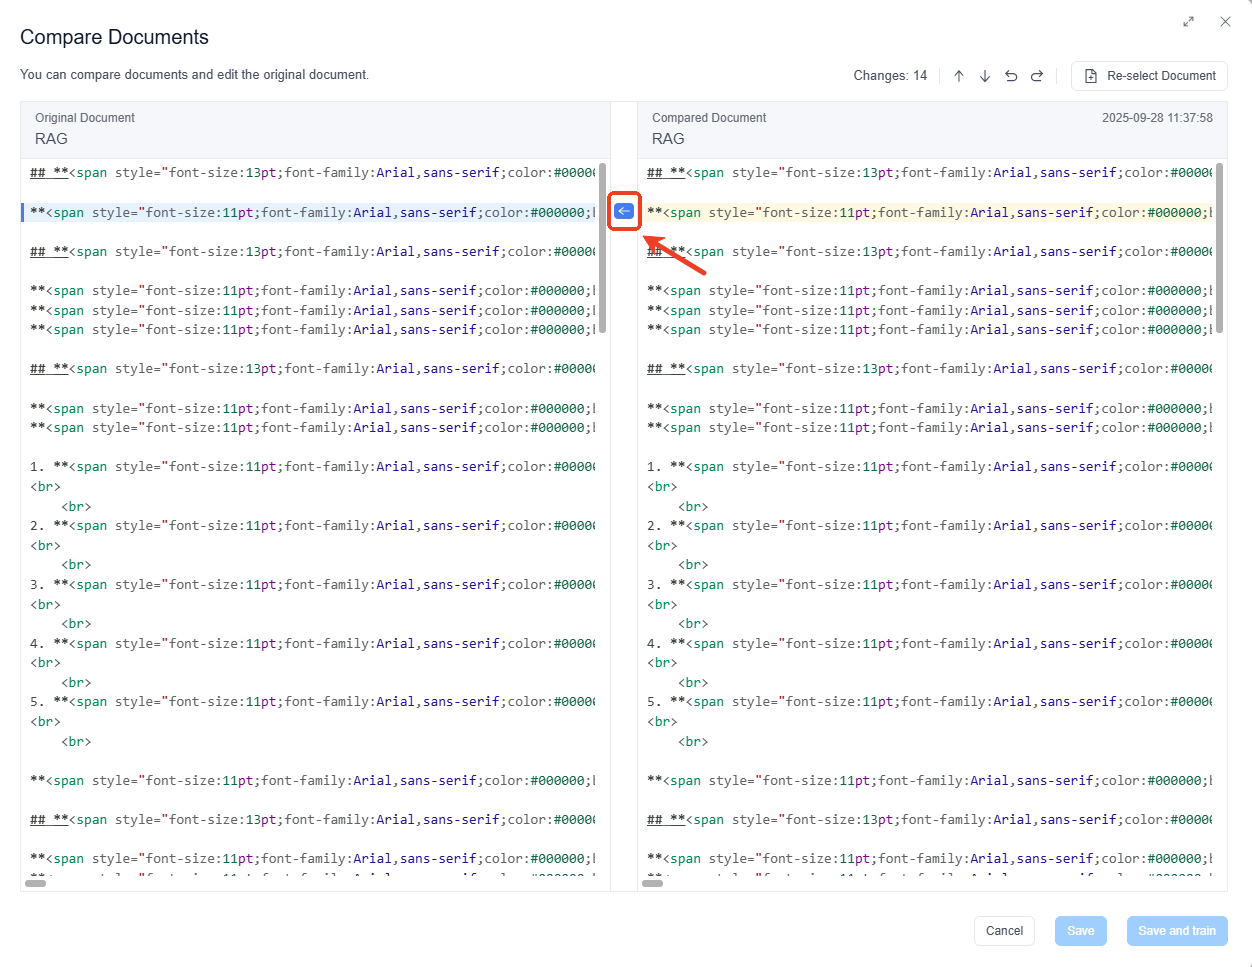The width and height of the screenshot is (1252, 967).
Task: Click the redo icon in toolbar
Action: tap(1037, 76)
